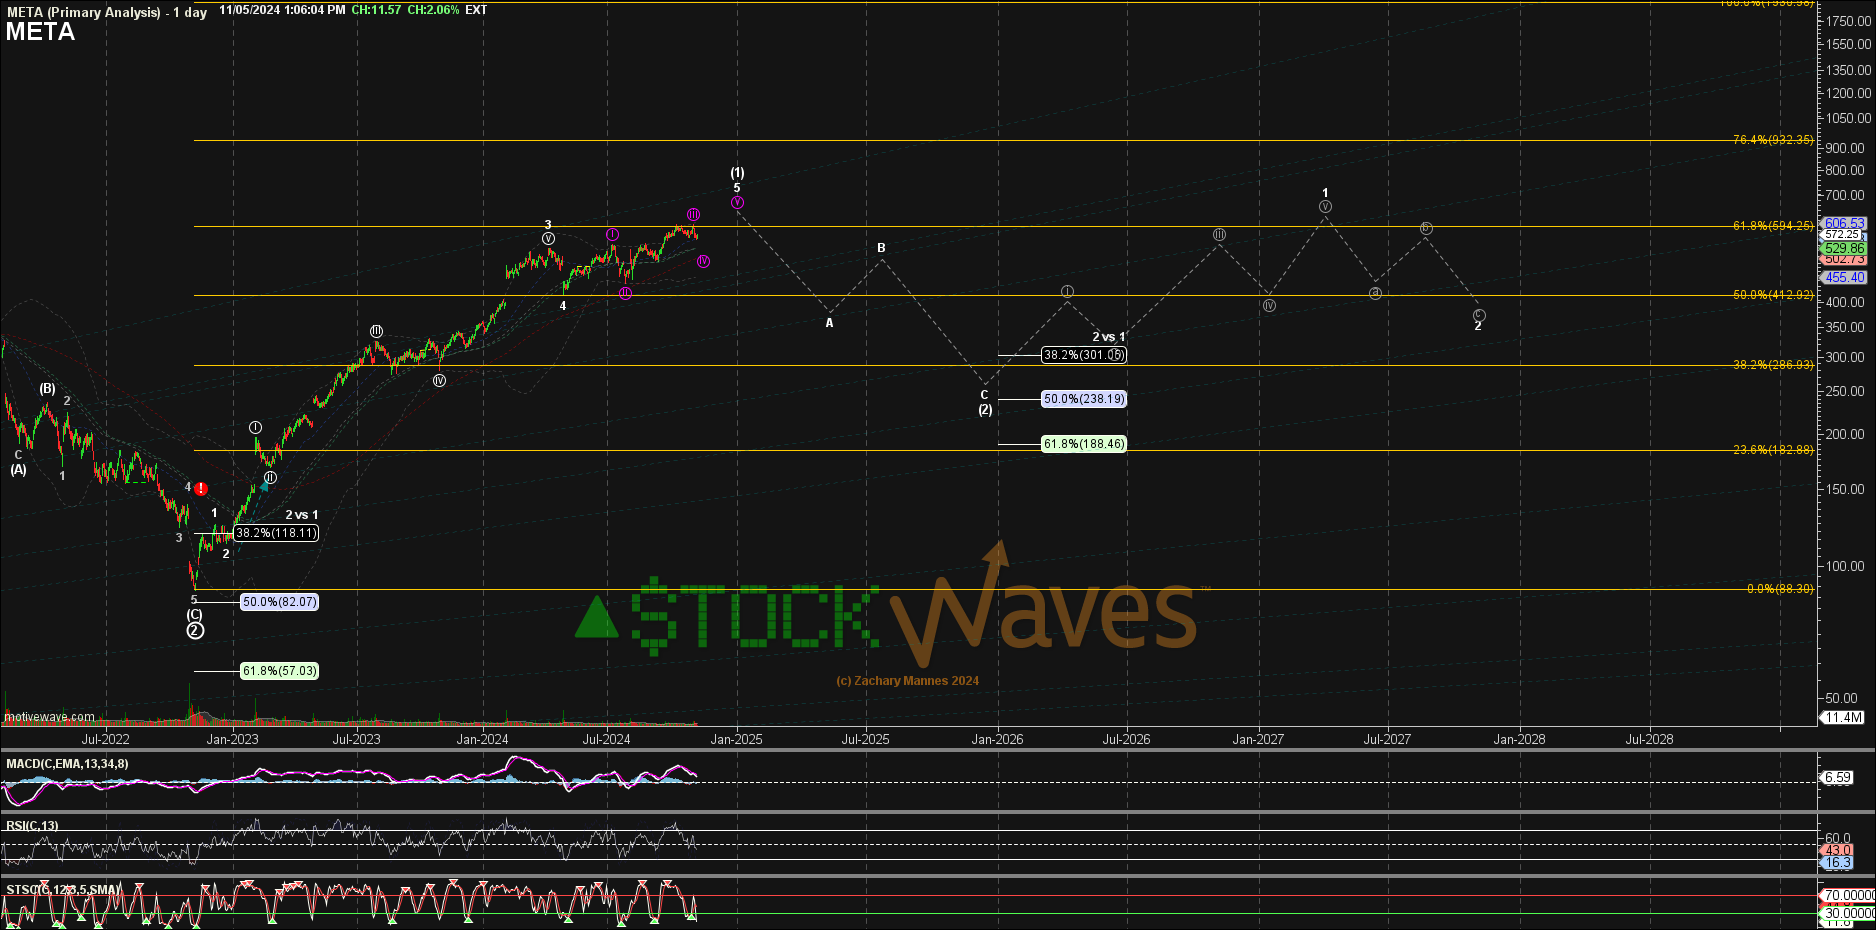This screenshot has width=1876, height=930.
Task: Open the MACD(C,EMA,13,34,8) indicator label
Action: [x=67, y=764]
